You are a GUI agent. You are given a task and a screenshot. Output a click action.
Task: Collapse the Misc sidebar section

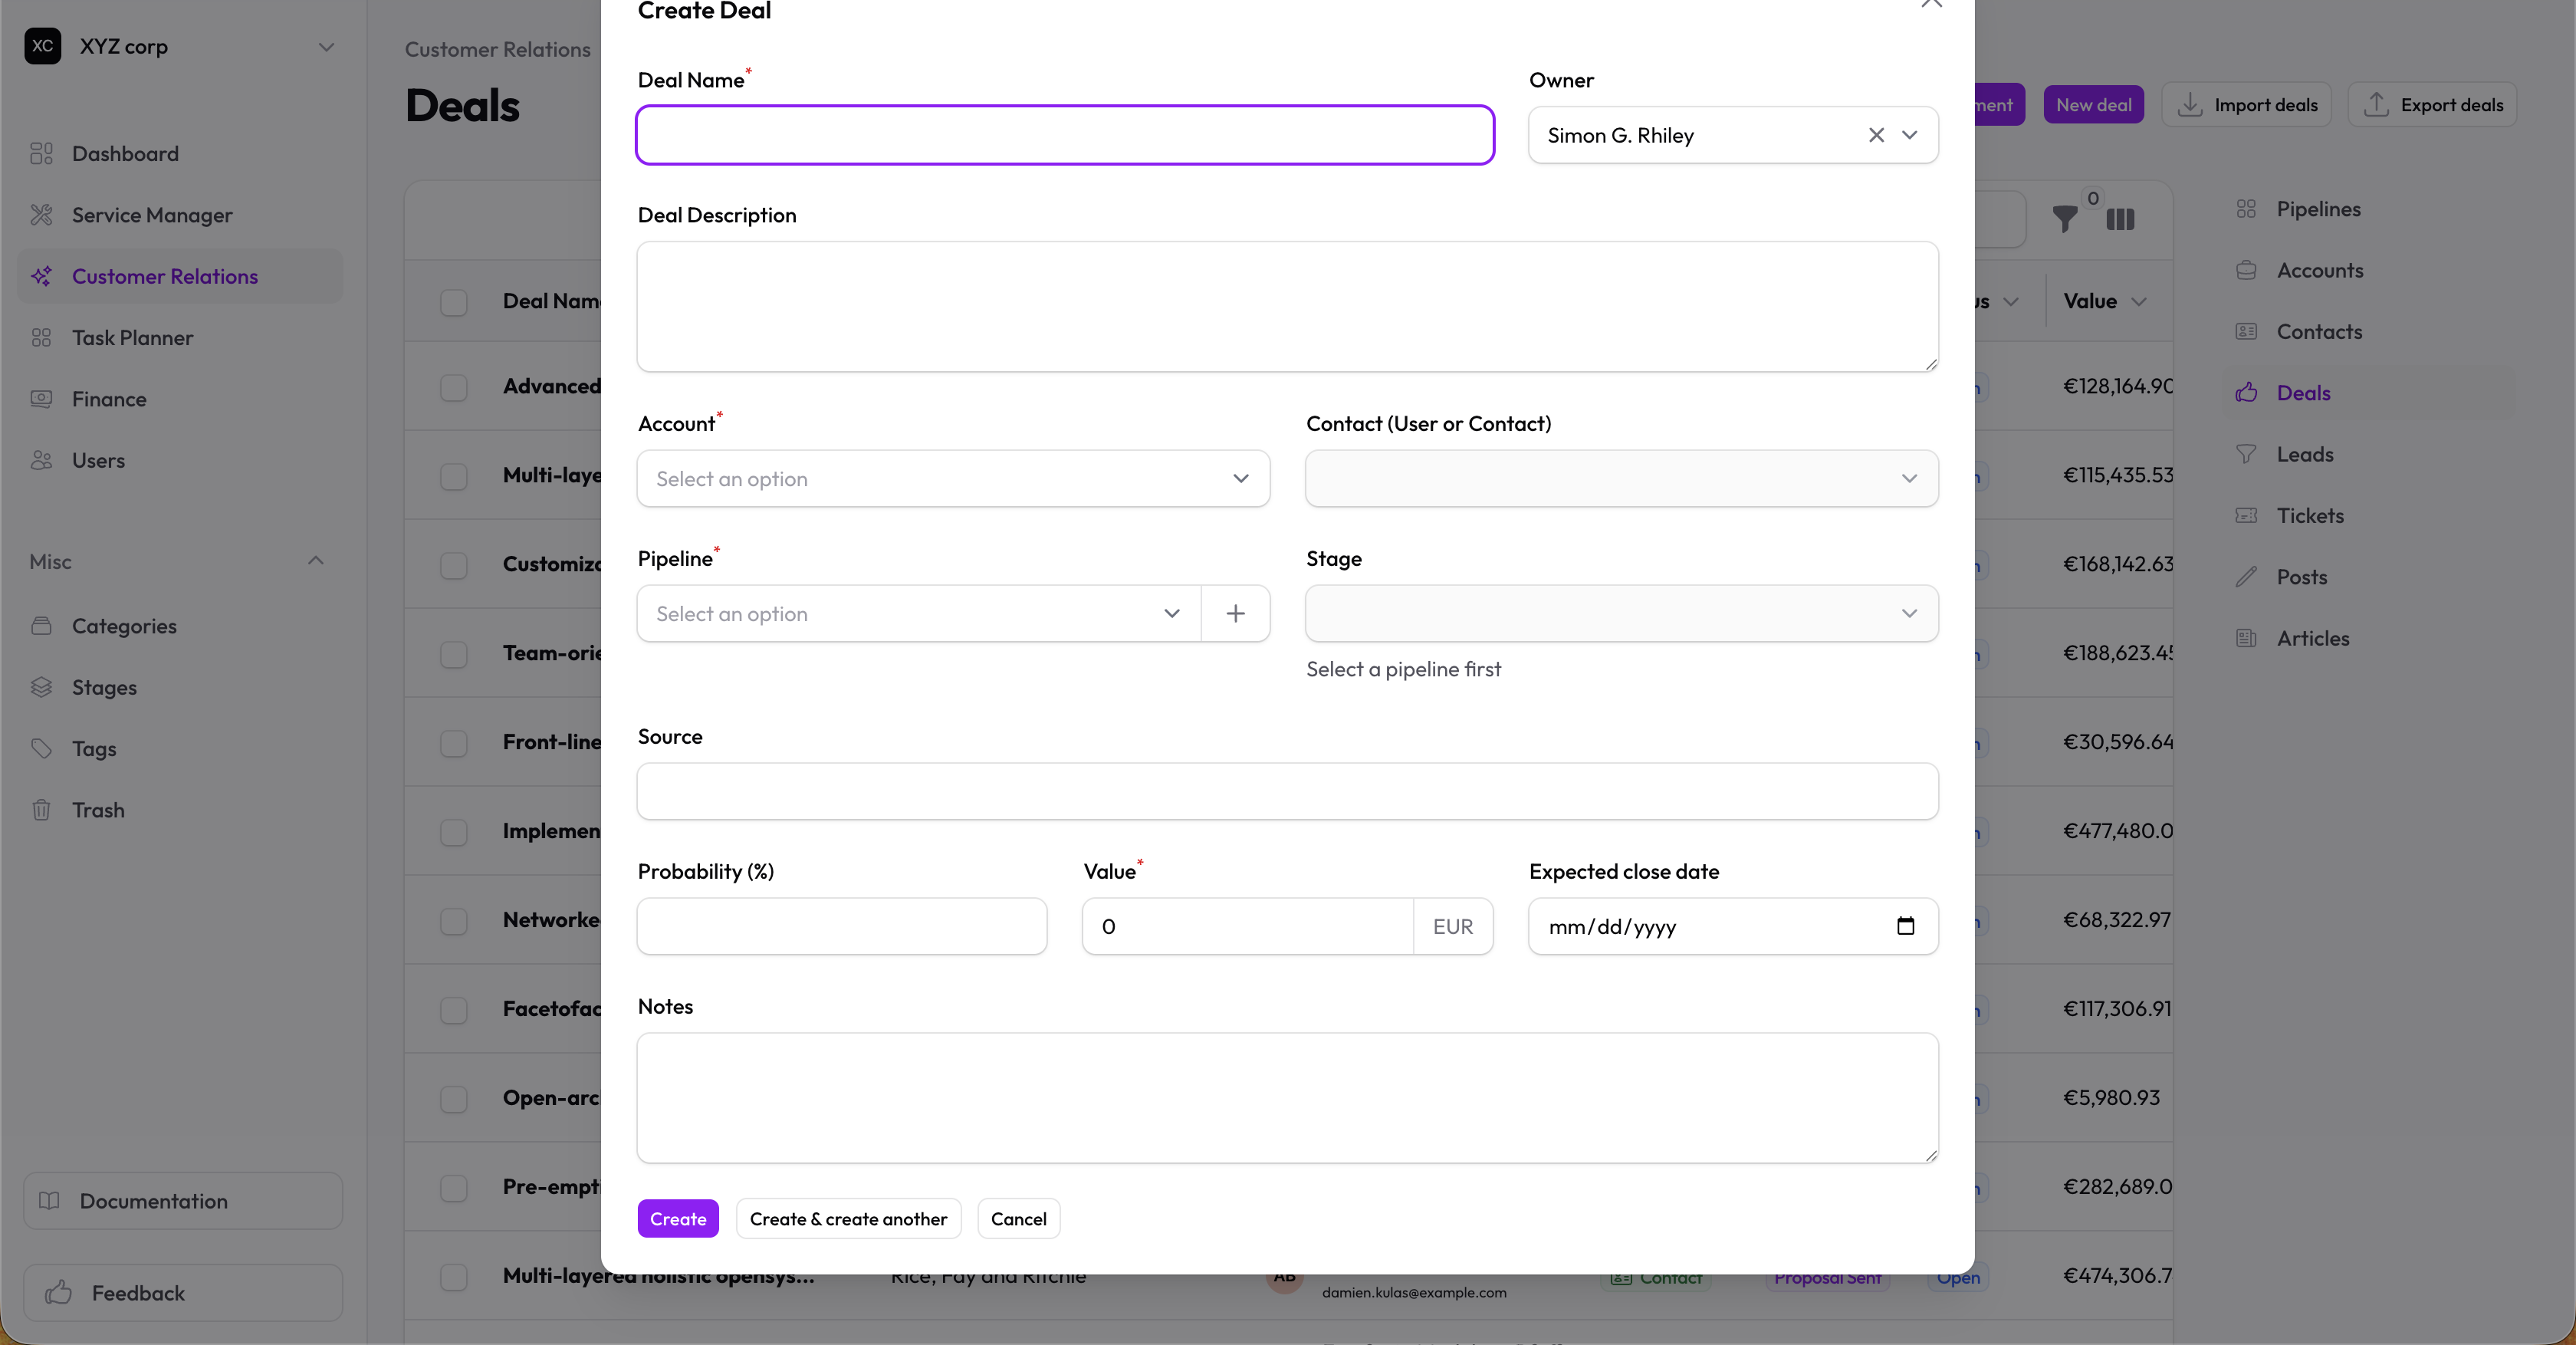[316, 561]
